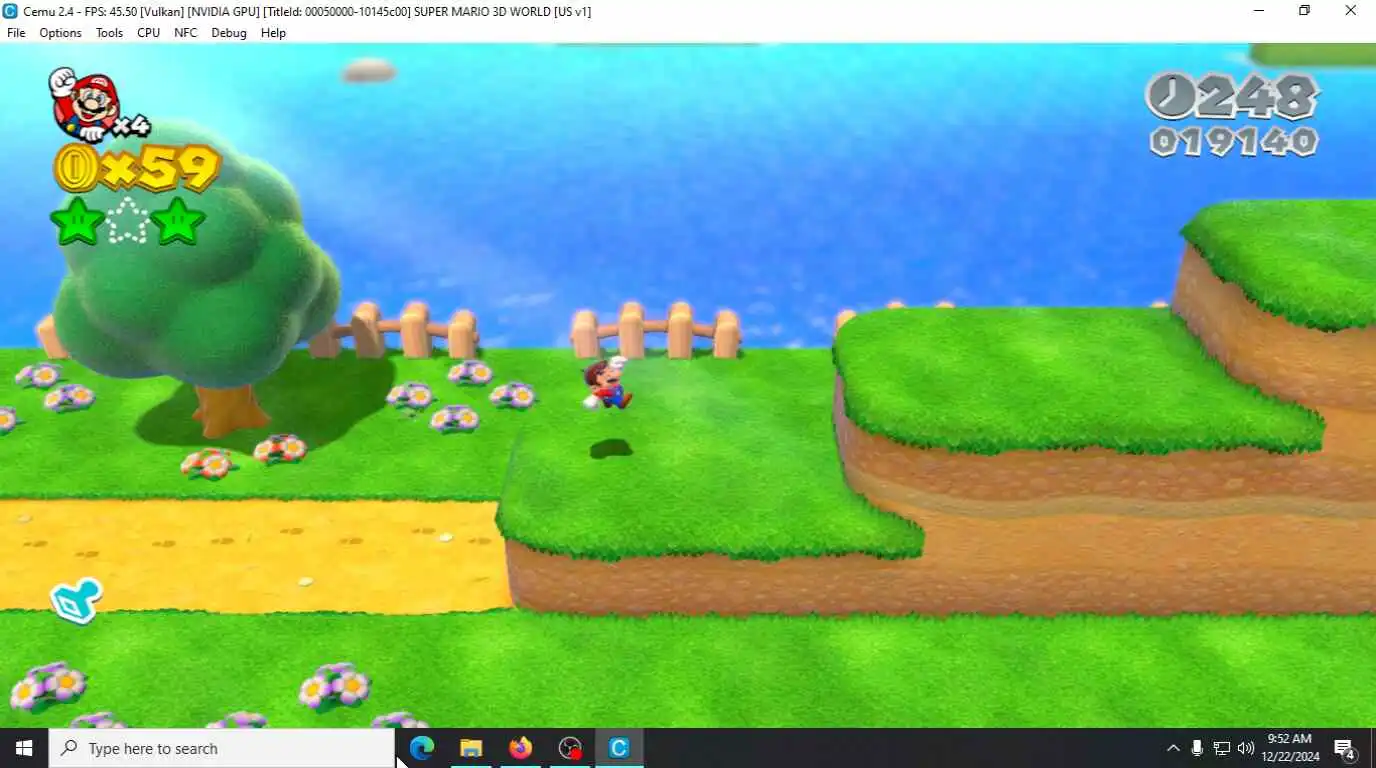
Task: Click the gold coin counter icon
Action: tap(75, 168)
